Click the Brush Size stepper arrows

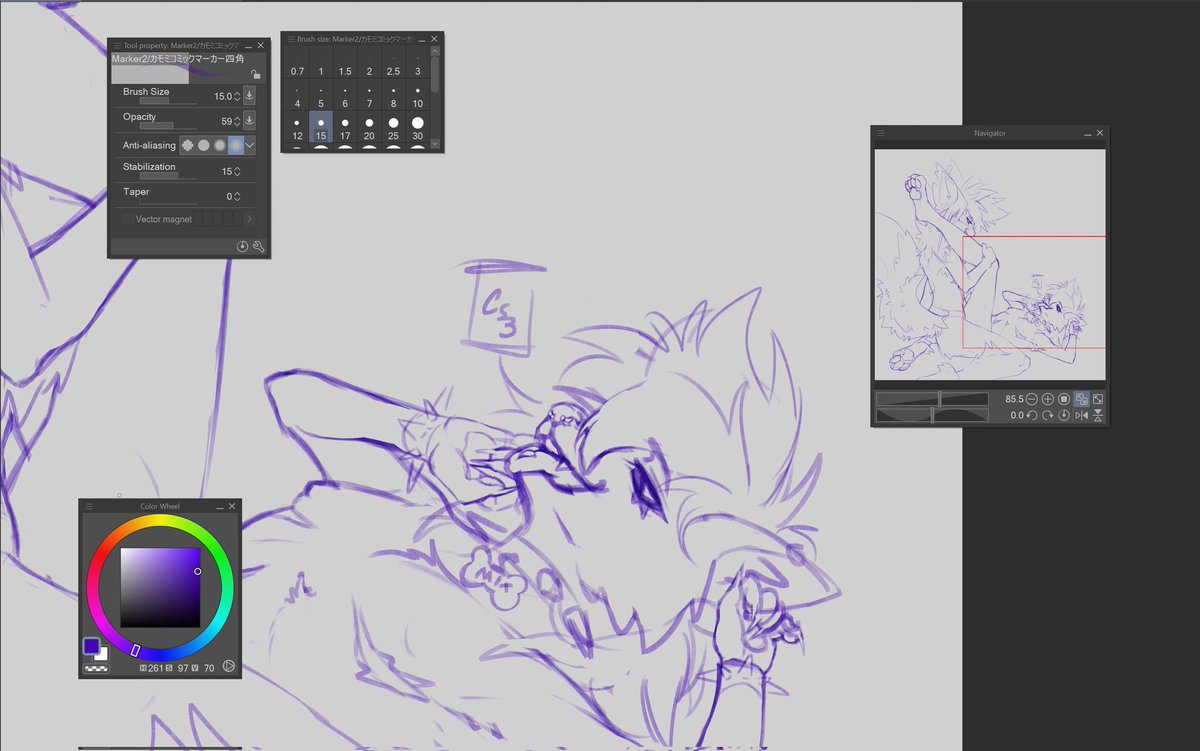point(237,97)
